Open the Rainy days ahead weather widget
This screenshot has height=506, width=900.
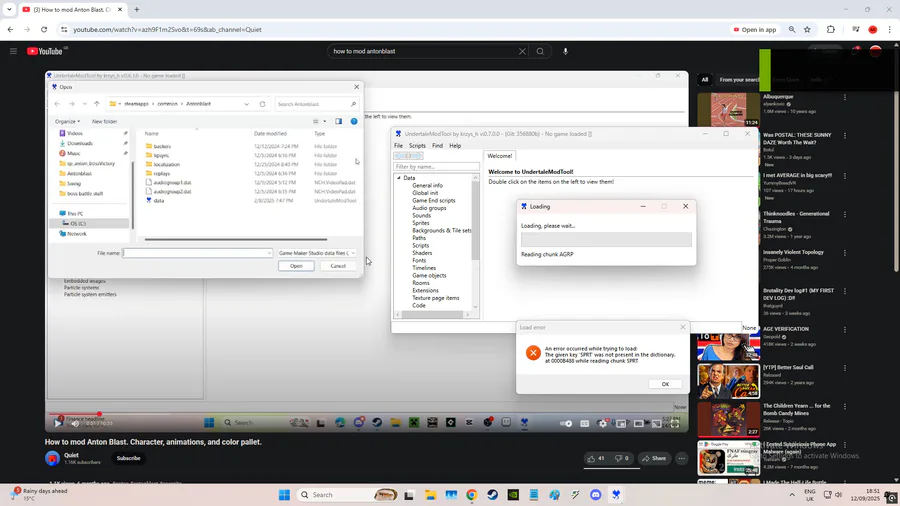(x=38, y=495)
